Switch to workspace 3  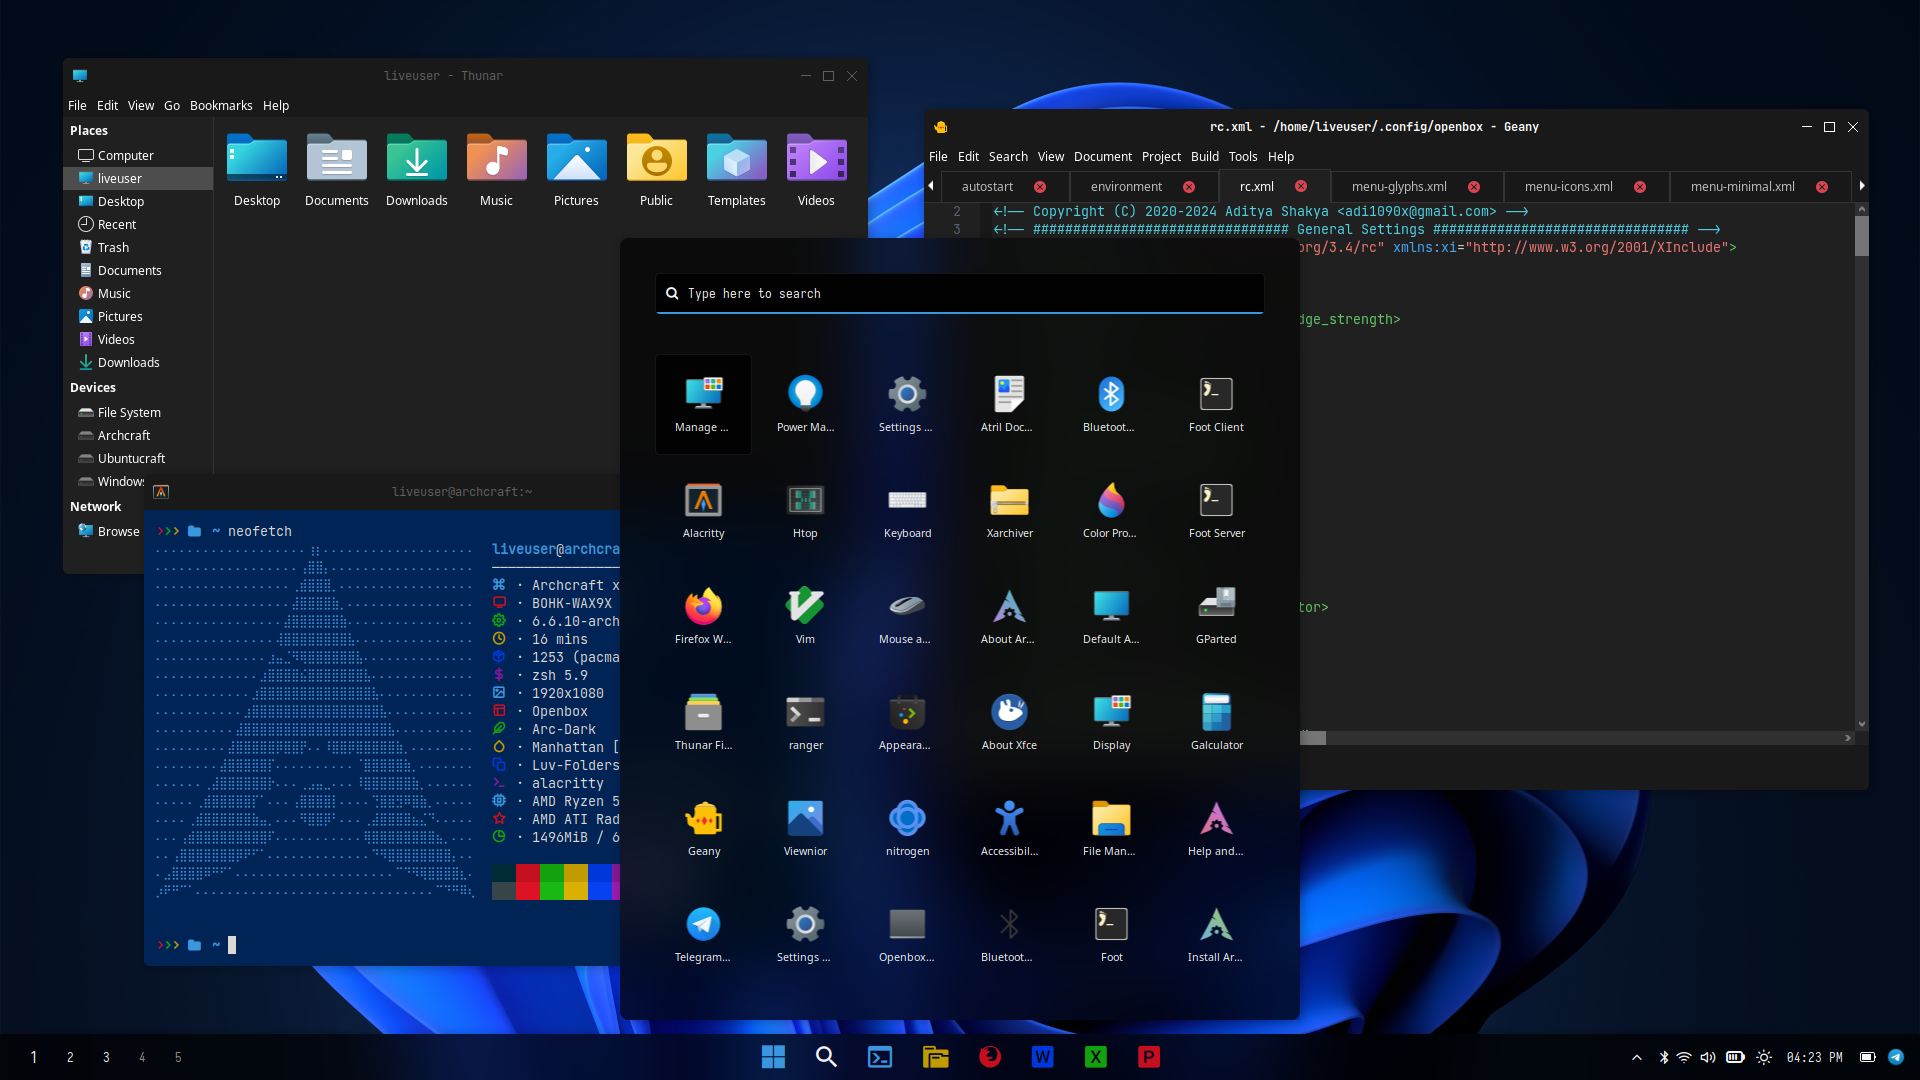(x=106, y=1057)
